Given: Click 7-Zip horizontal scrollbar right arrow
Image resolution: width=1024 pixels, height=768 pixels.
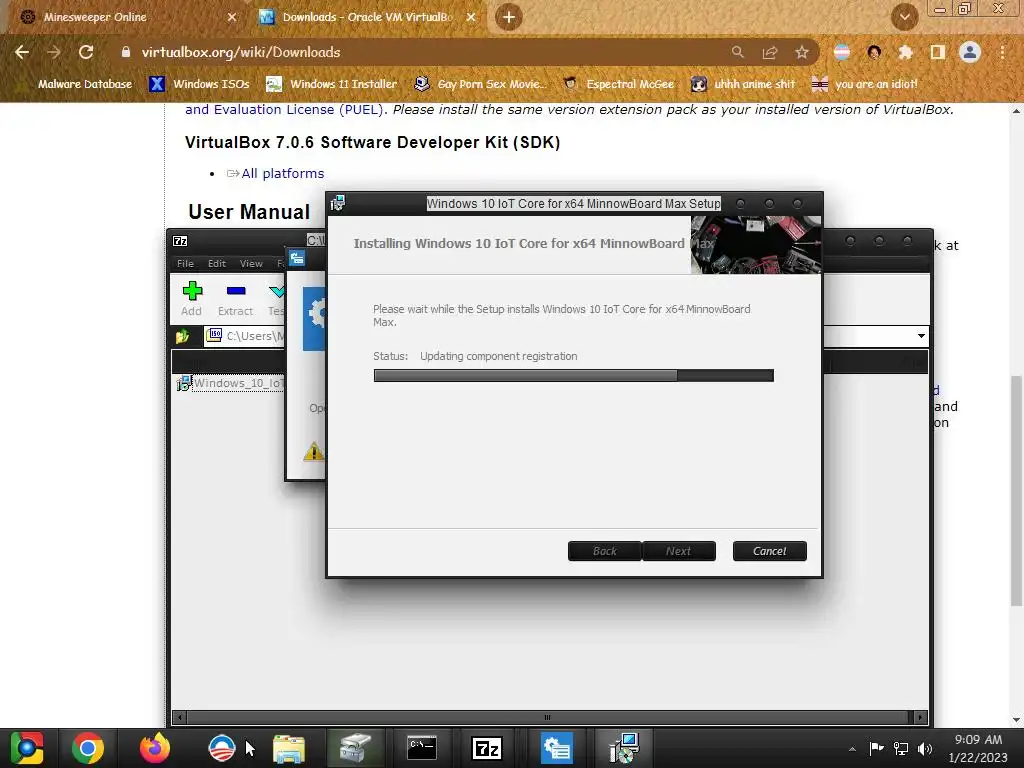Looking at the screenshot, I should (920, 717).
